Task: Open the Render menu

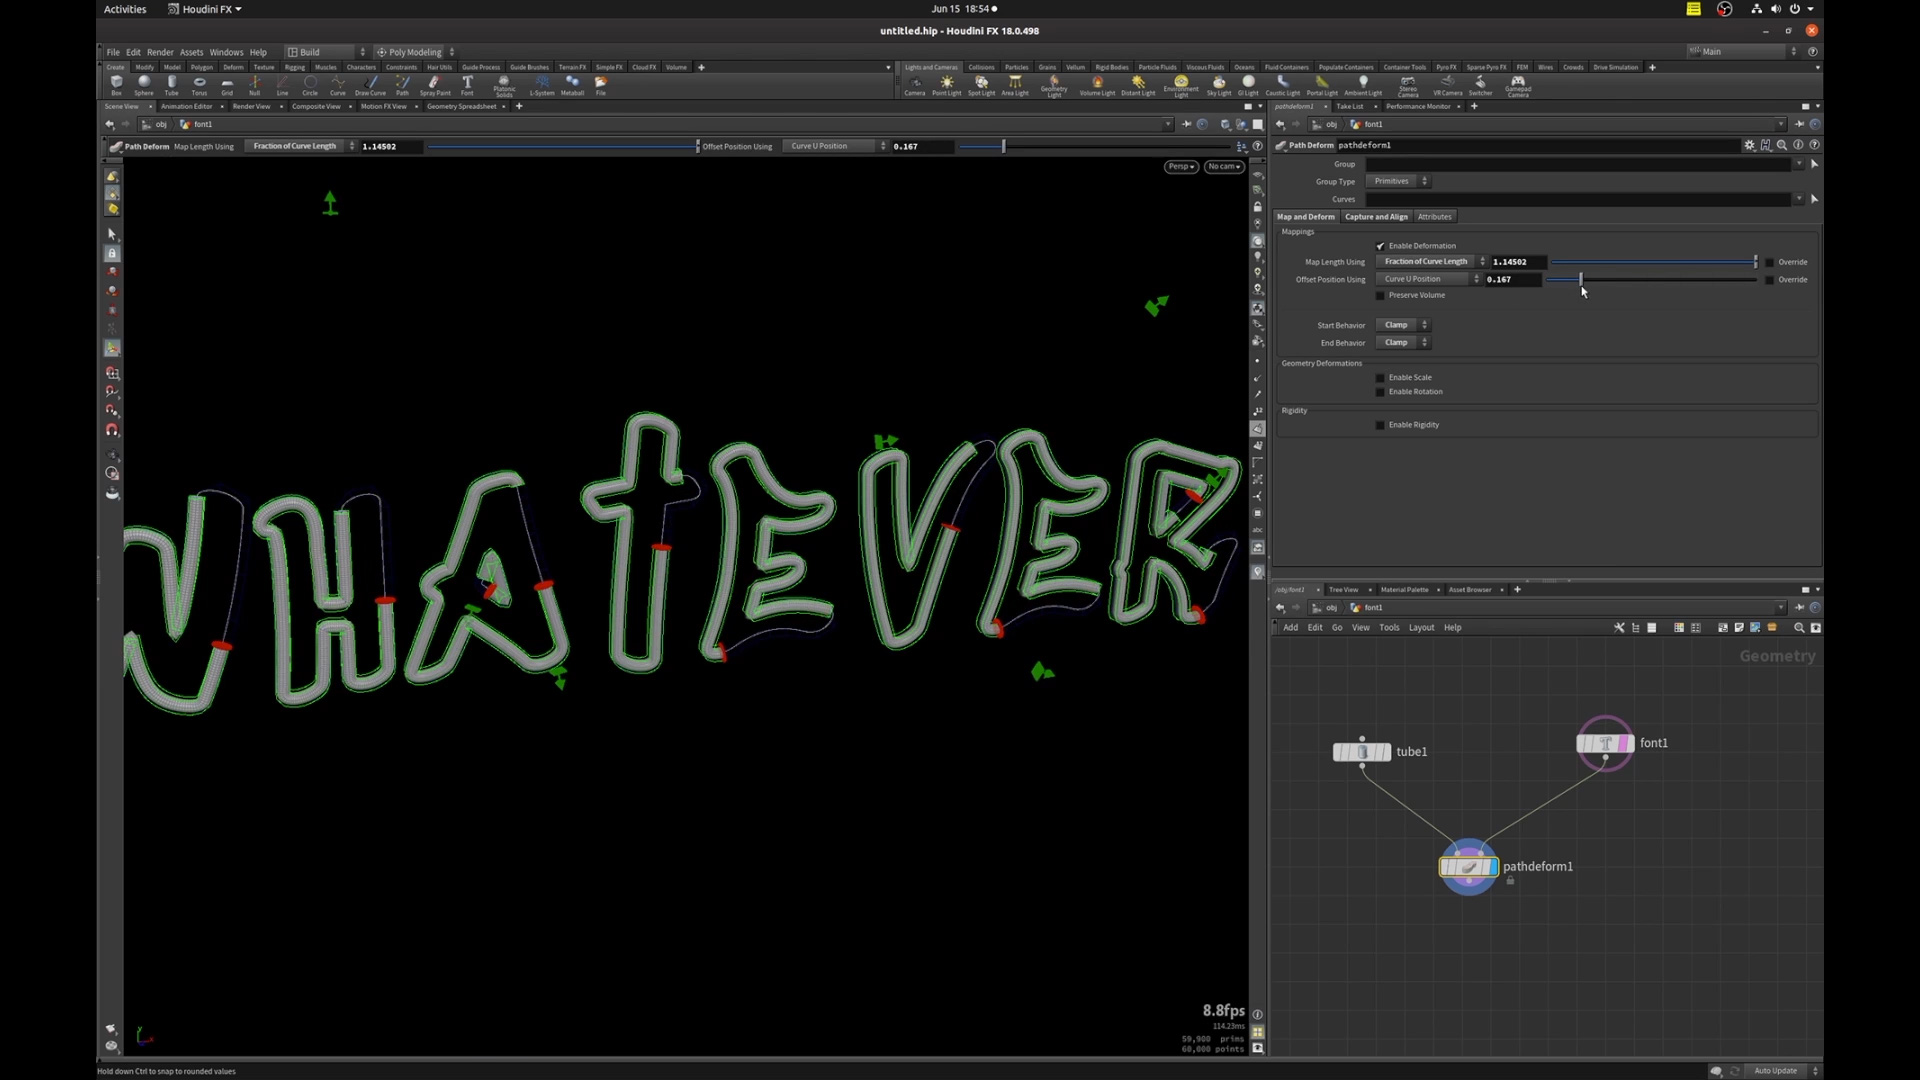Action: [x=160, y=52]
